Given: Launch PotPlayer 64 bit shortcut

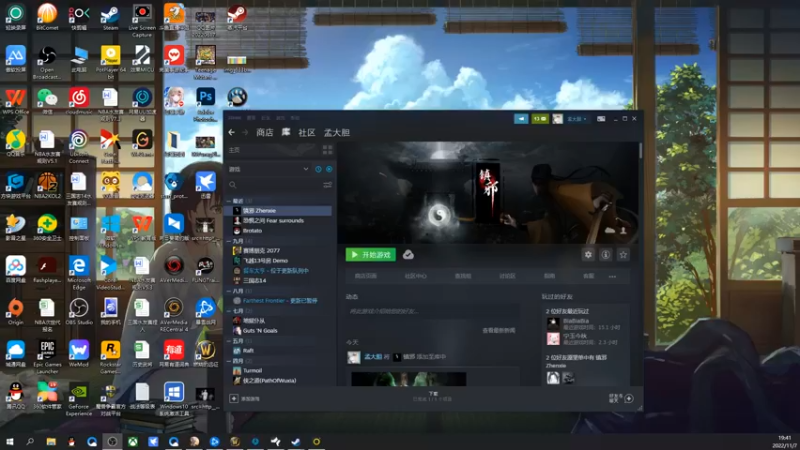Looking at the screenshot, I should 110,62.
